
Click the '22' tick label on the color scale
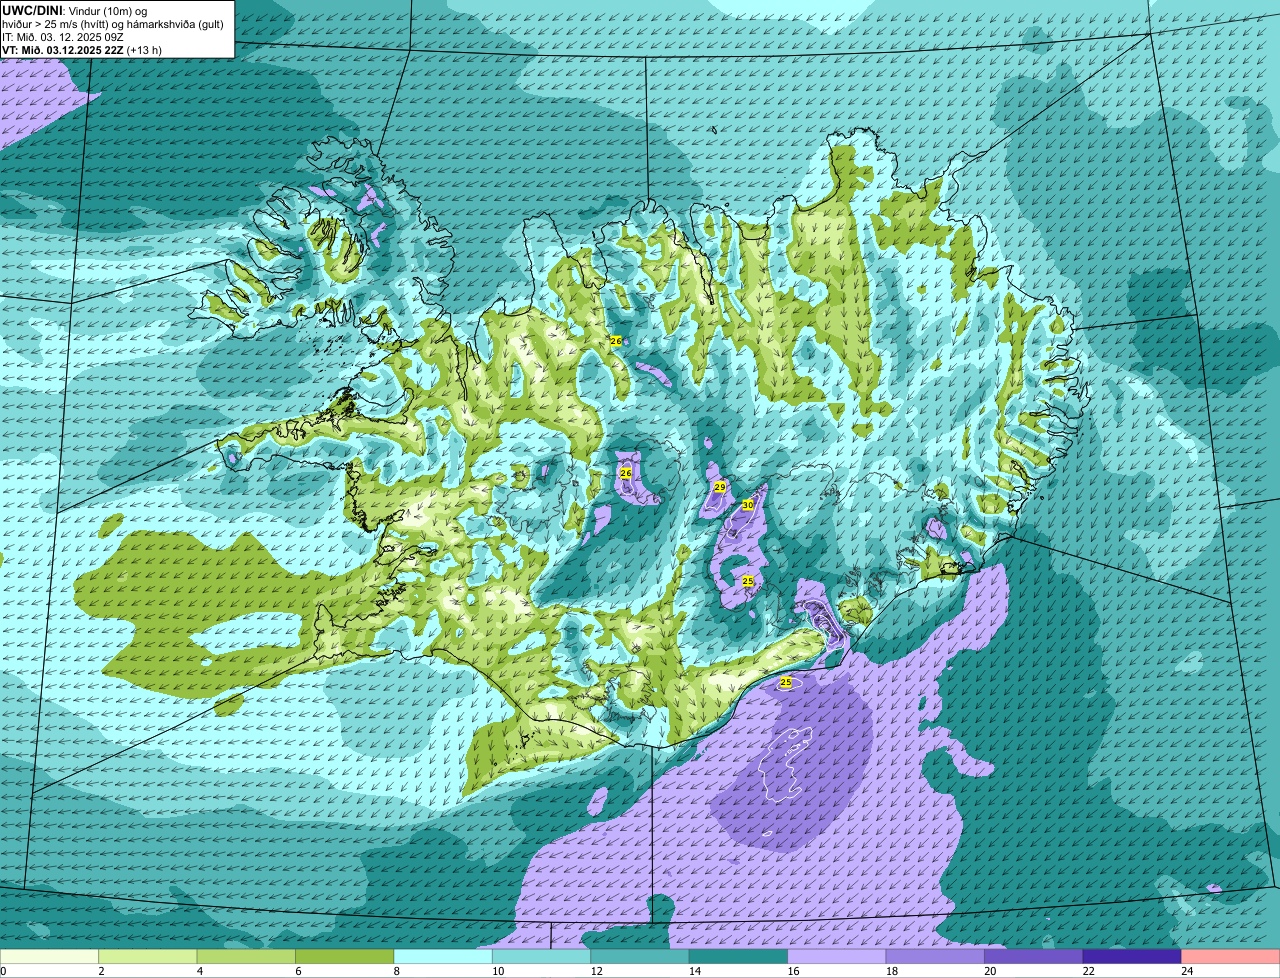point(1088,971)
